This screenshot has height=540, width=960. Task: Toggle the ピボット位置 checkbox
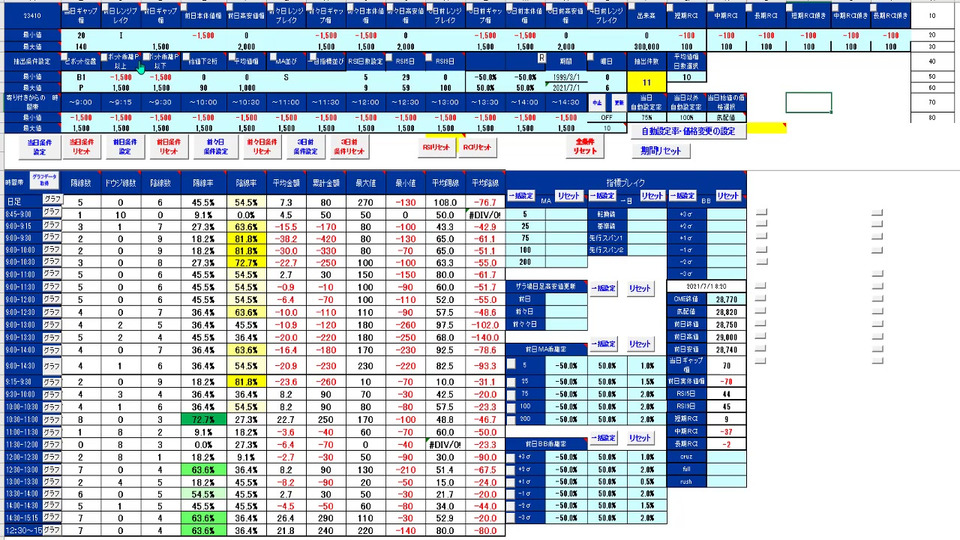[x=65, y=57]
